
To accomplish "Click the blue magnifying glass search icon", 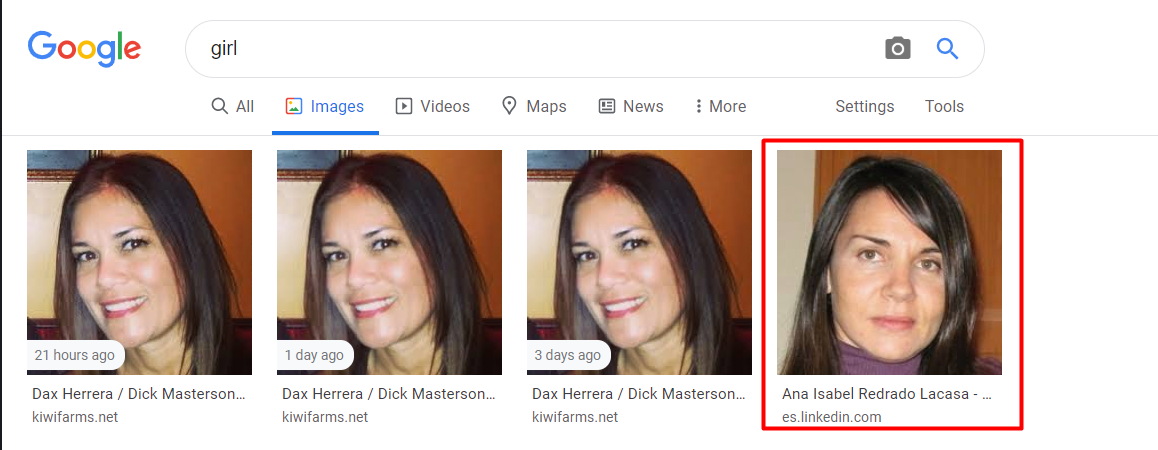I will point(947,49).
